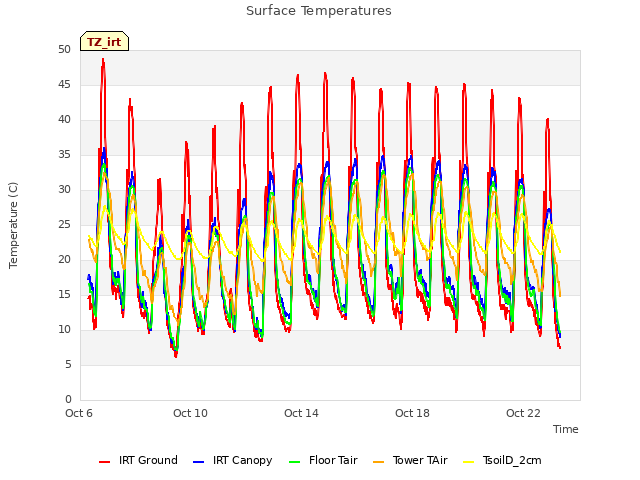
Task: Toggle the Floor Tair legend entry
Action: click(323, 460)
